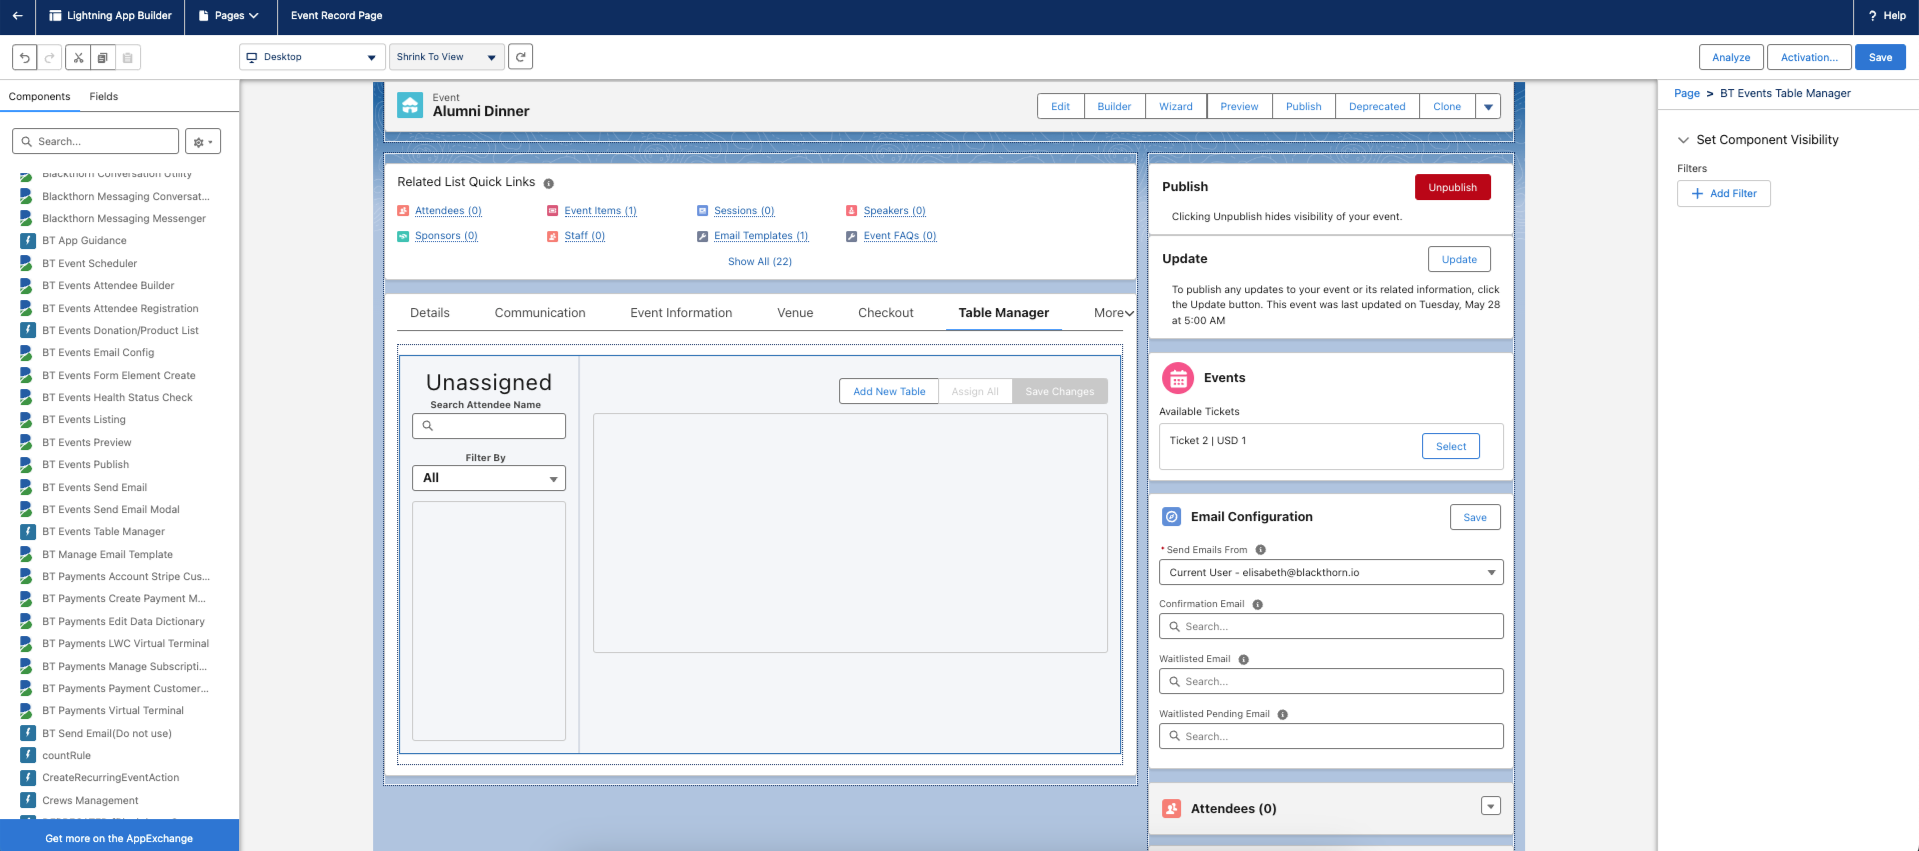
Task: Open the Attendees (0) quick link
Action: 448,211
